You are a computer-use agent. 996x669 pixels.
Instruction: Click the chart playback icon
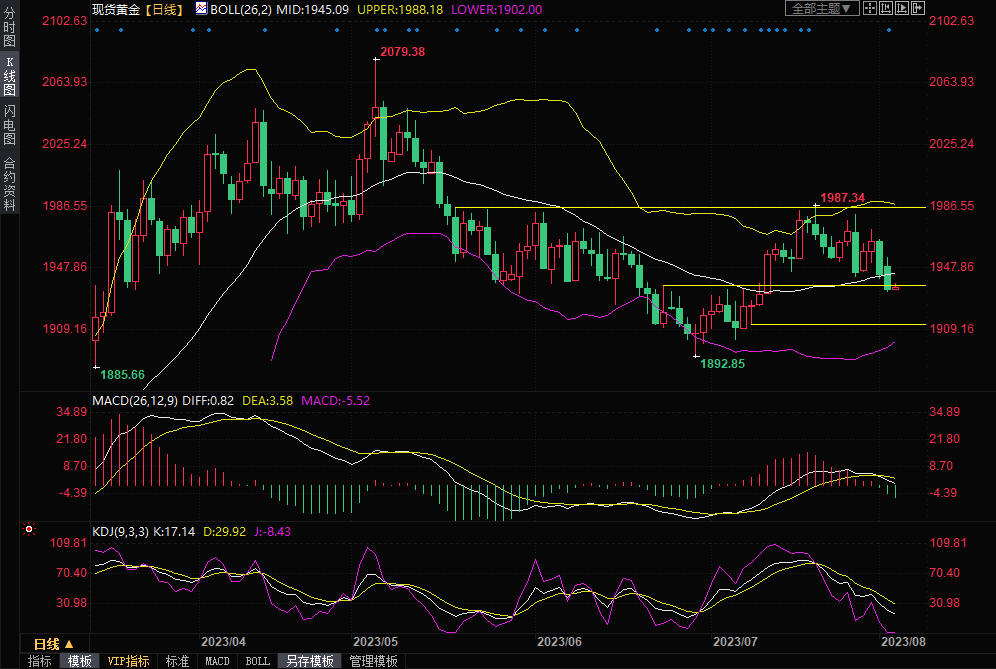[902, 8]
